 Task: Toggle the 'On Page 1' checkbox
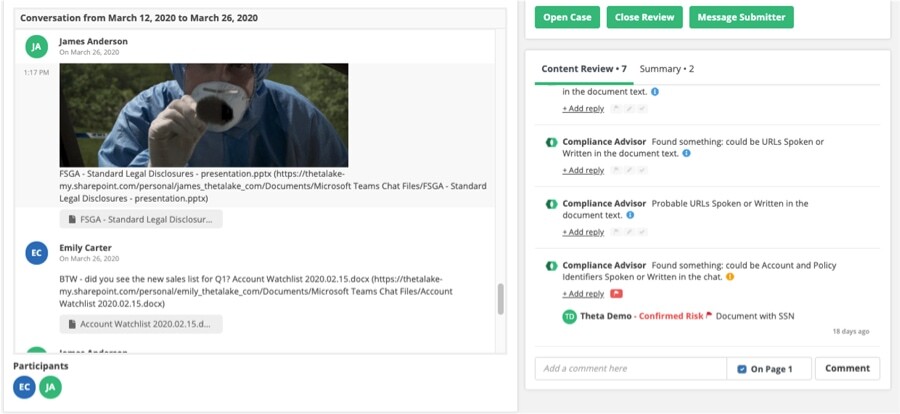tap(742, 369)
